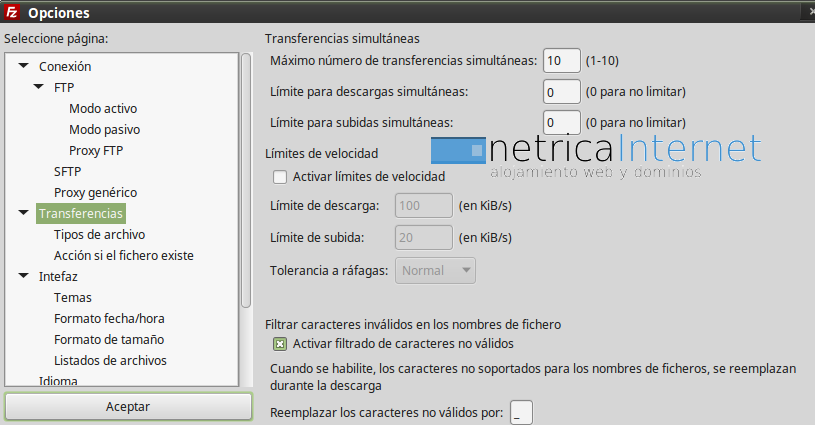This screenshot has height=425, width=815.
Task: Click the replacement character input field
Action: [521, 412]
